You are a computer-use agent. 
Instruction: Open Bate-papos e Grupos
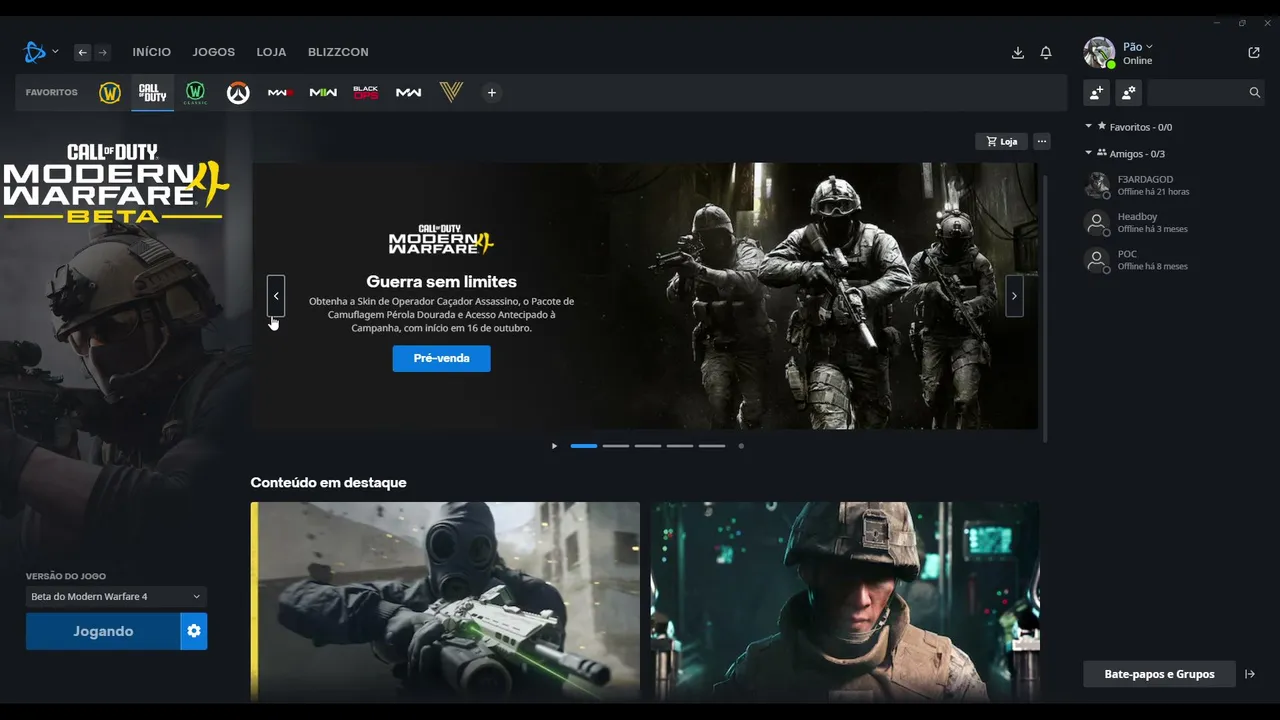point(1160,674)
